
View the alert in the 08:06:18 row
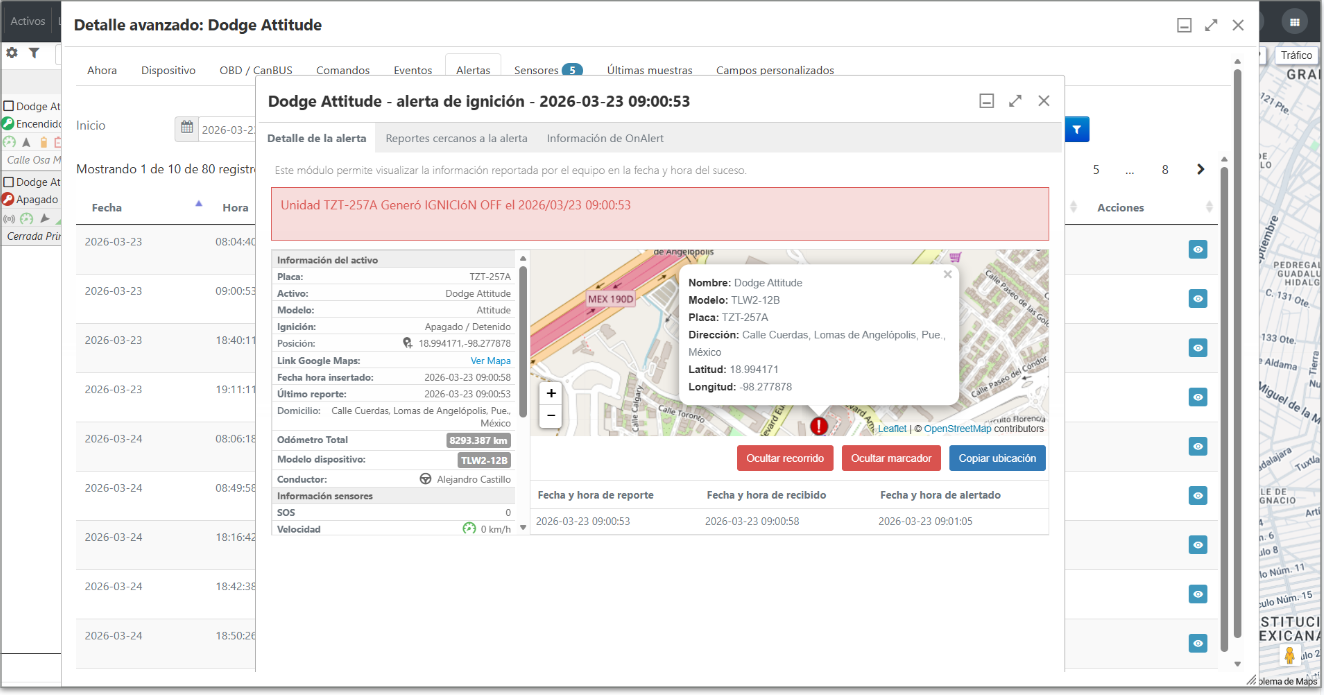(1198, 446)
